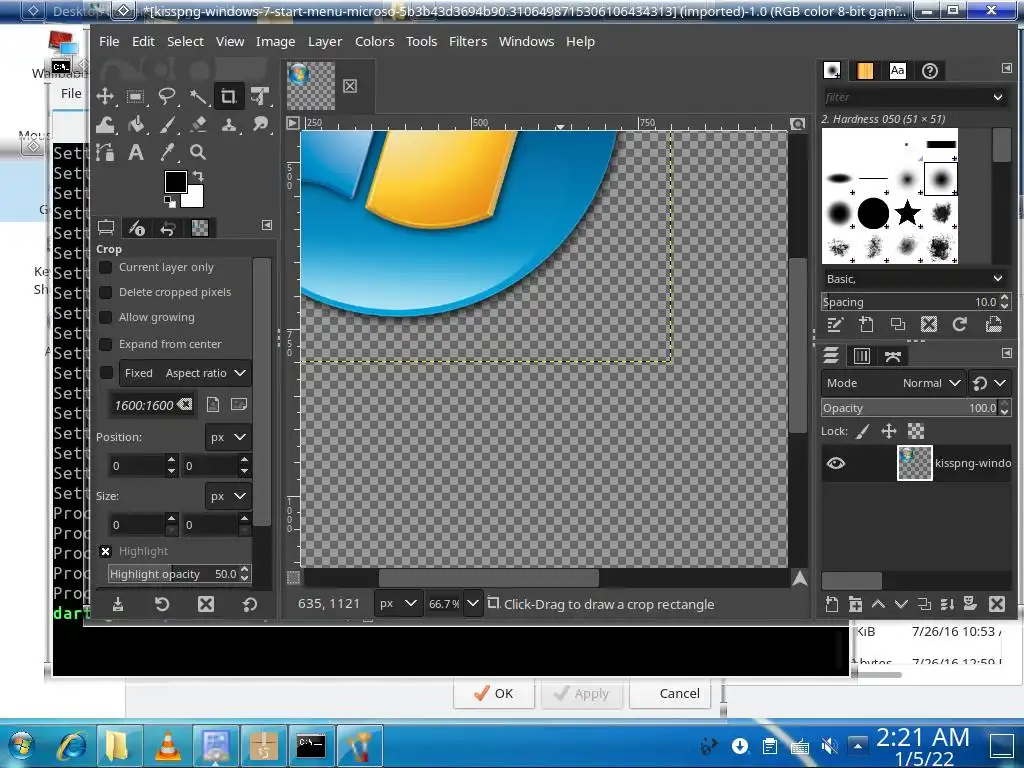Select the Fuzzy Select magic wand tool
The width and height of the screenshot is (1024, 768).
pyautogui.click(x=198, y=97)
